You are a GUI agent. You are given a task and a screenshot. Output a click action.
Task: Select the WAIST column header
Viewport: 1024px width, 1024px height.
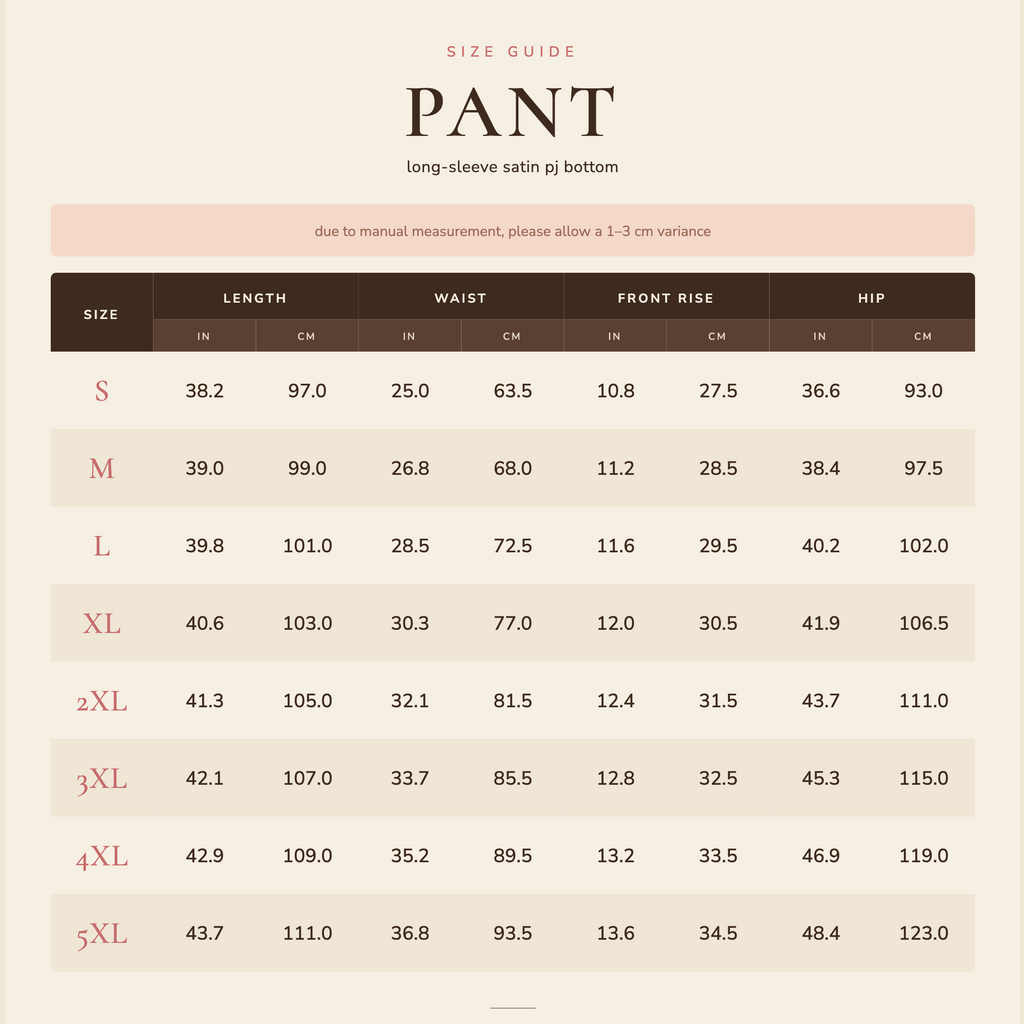461,298
